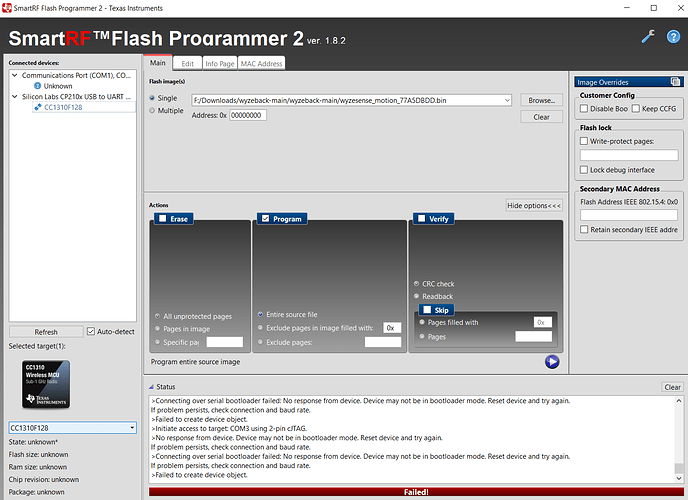Click the Exclude pages input field
688x500 pixels.
tap(383, 342)
